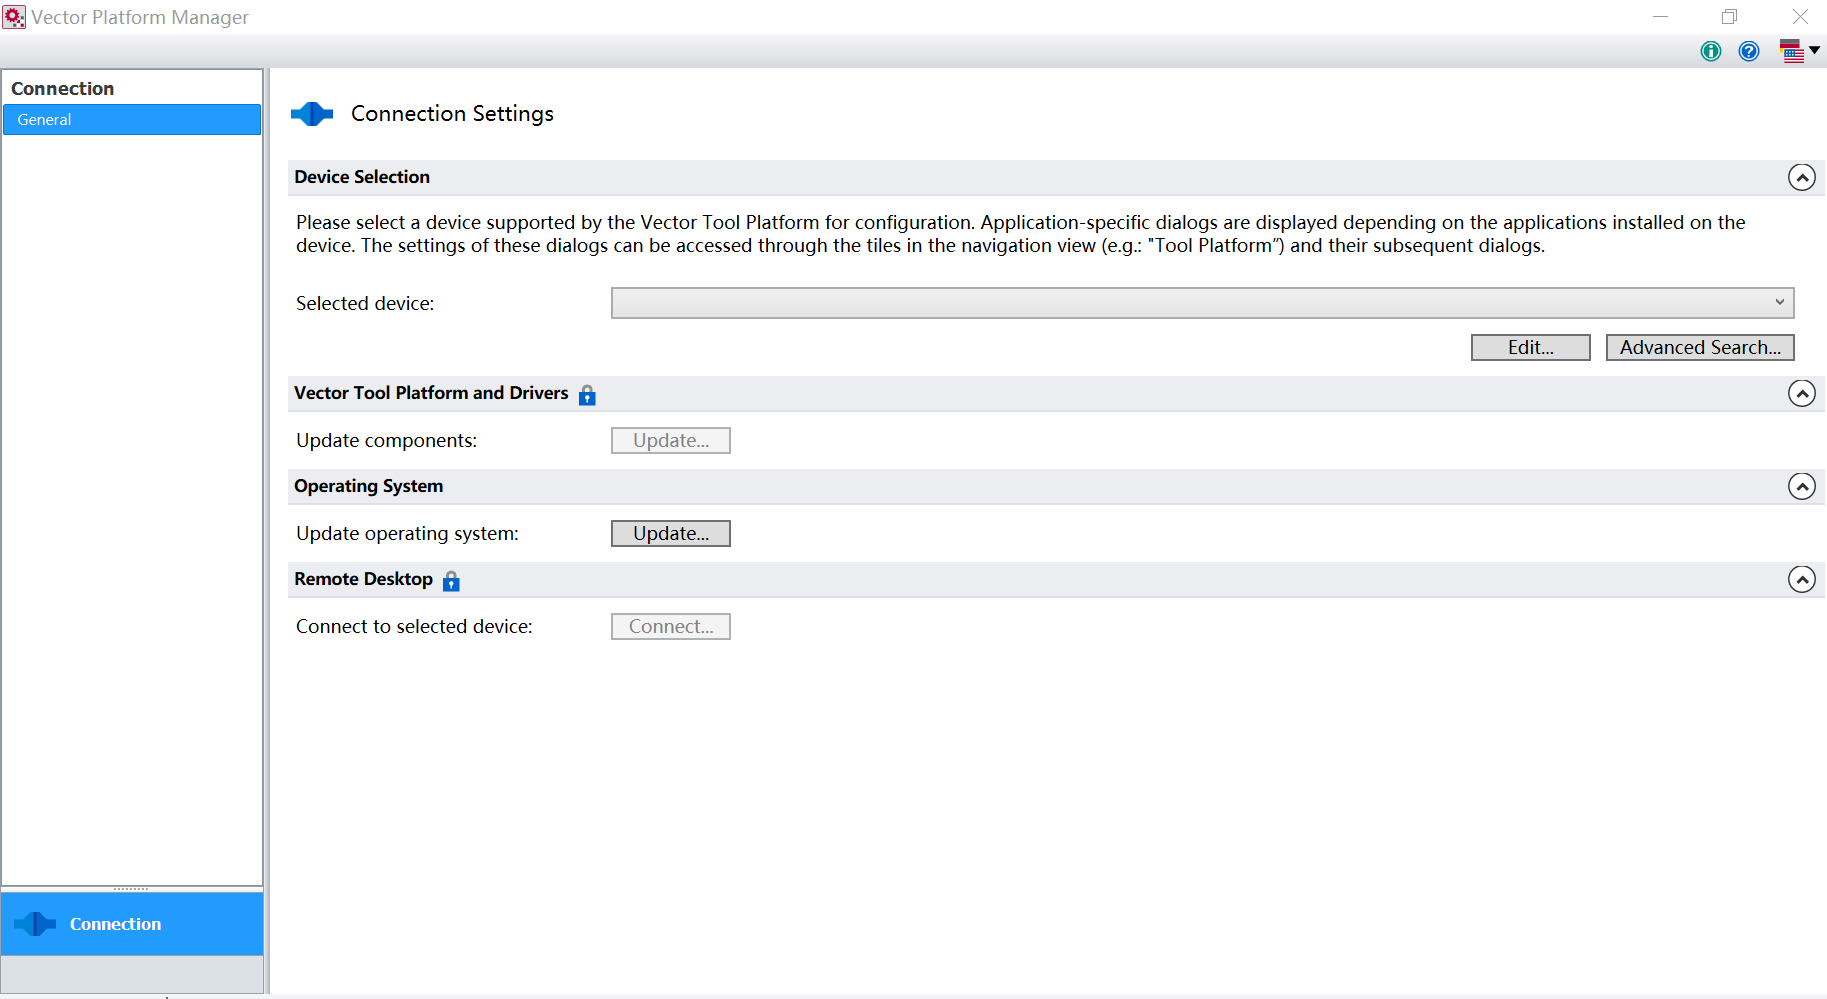Click Connect... to selected device
Screen dimensions: 1827x999
click(671, 626)
